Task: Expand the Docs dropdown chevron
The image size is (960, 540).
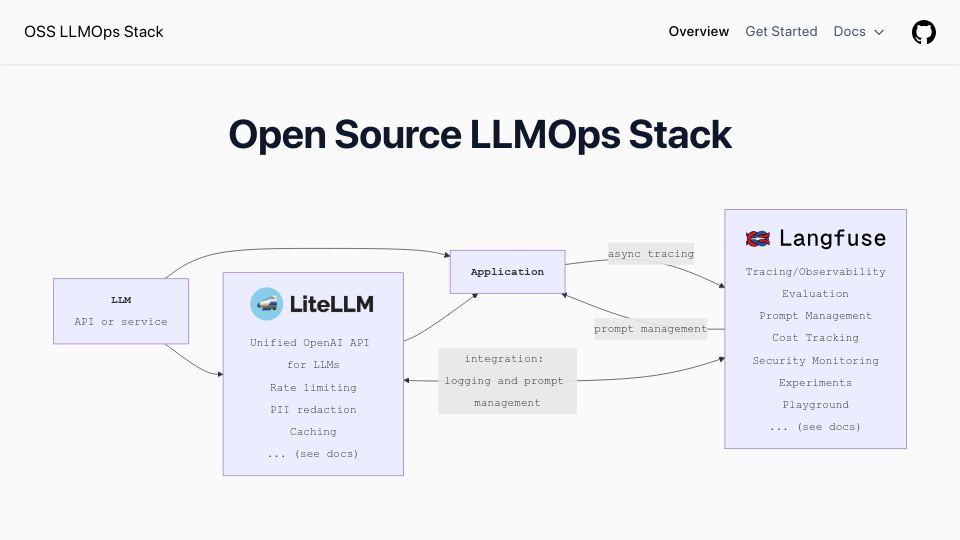Action: click(879, 32)
